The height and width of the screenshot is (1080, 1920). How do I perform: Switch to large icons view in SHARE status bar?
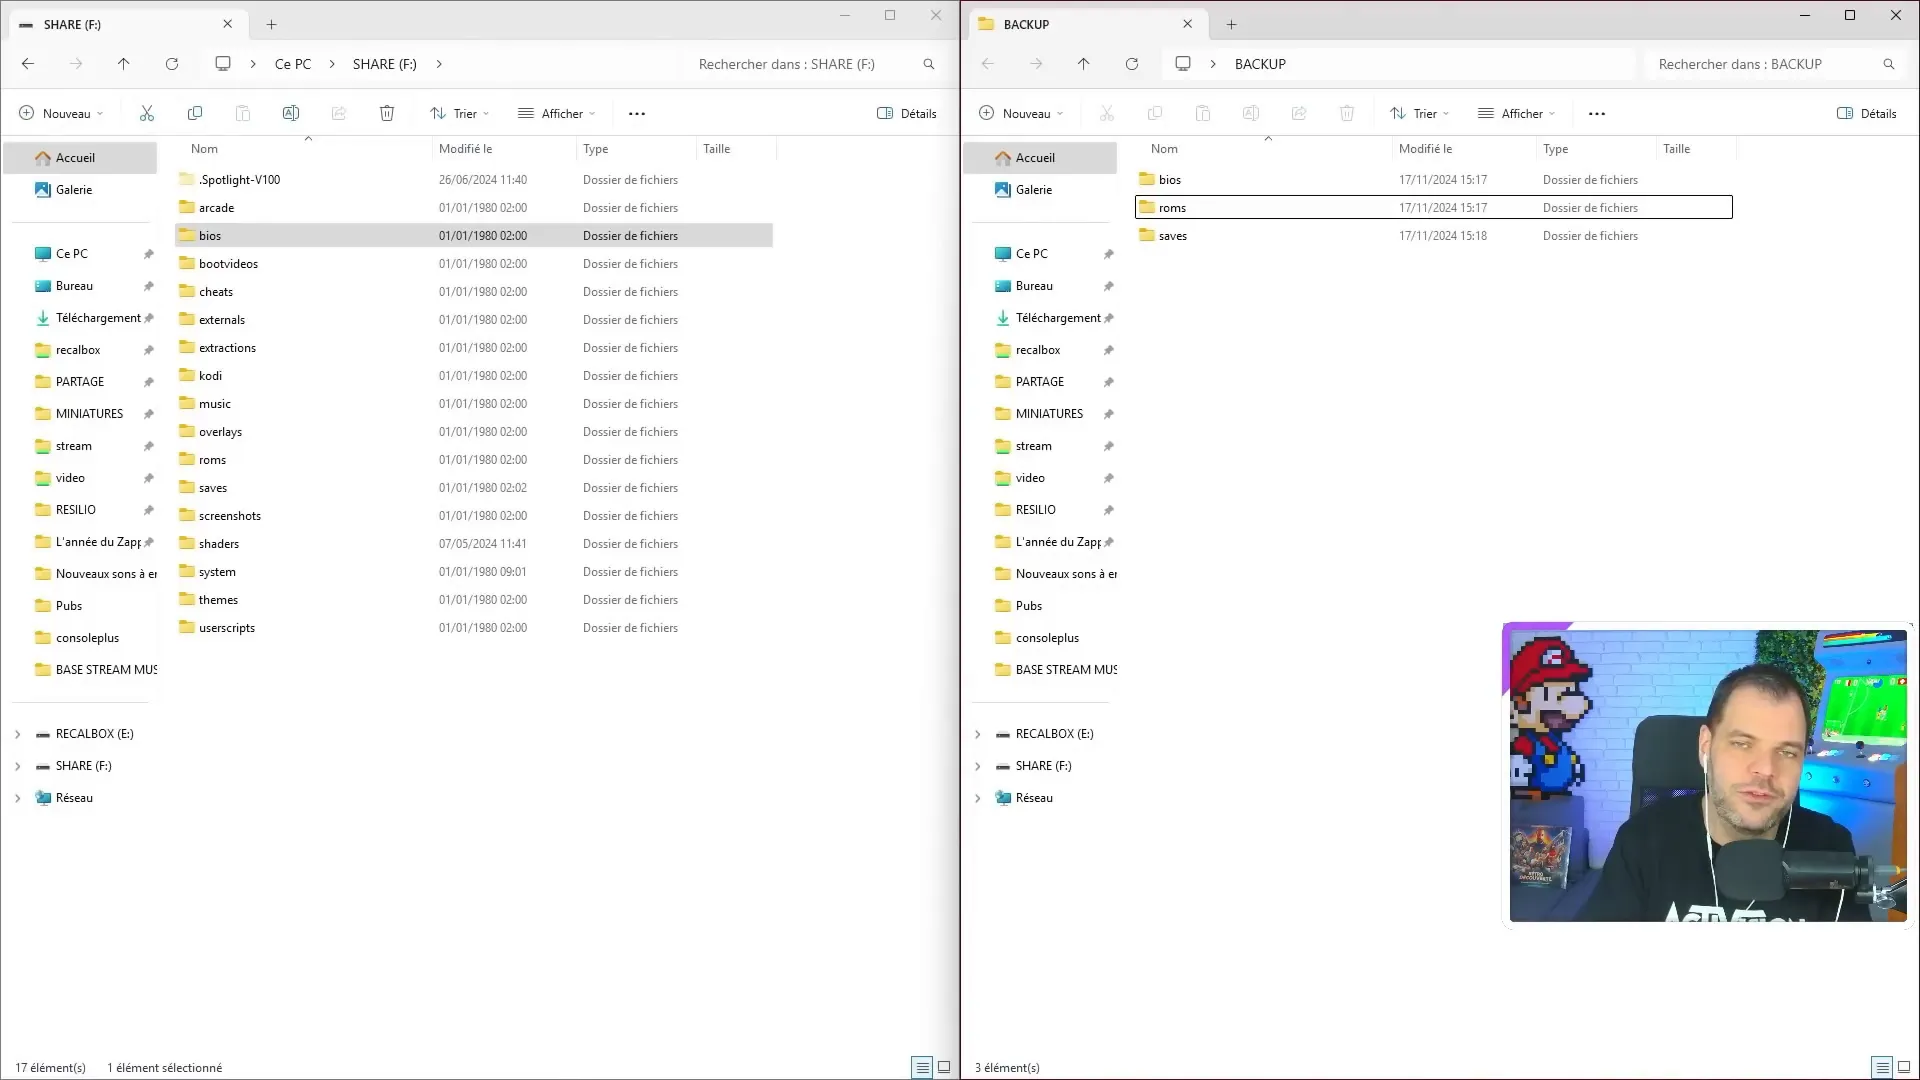point(944,1067)
